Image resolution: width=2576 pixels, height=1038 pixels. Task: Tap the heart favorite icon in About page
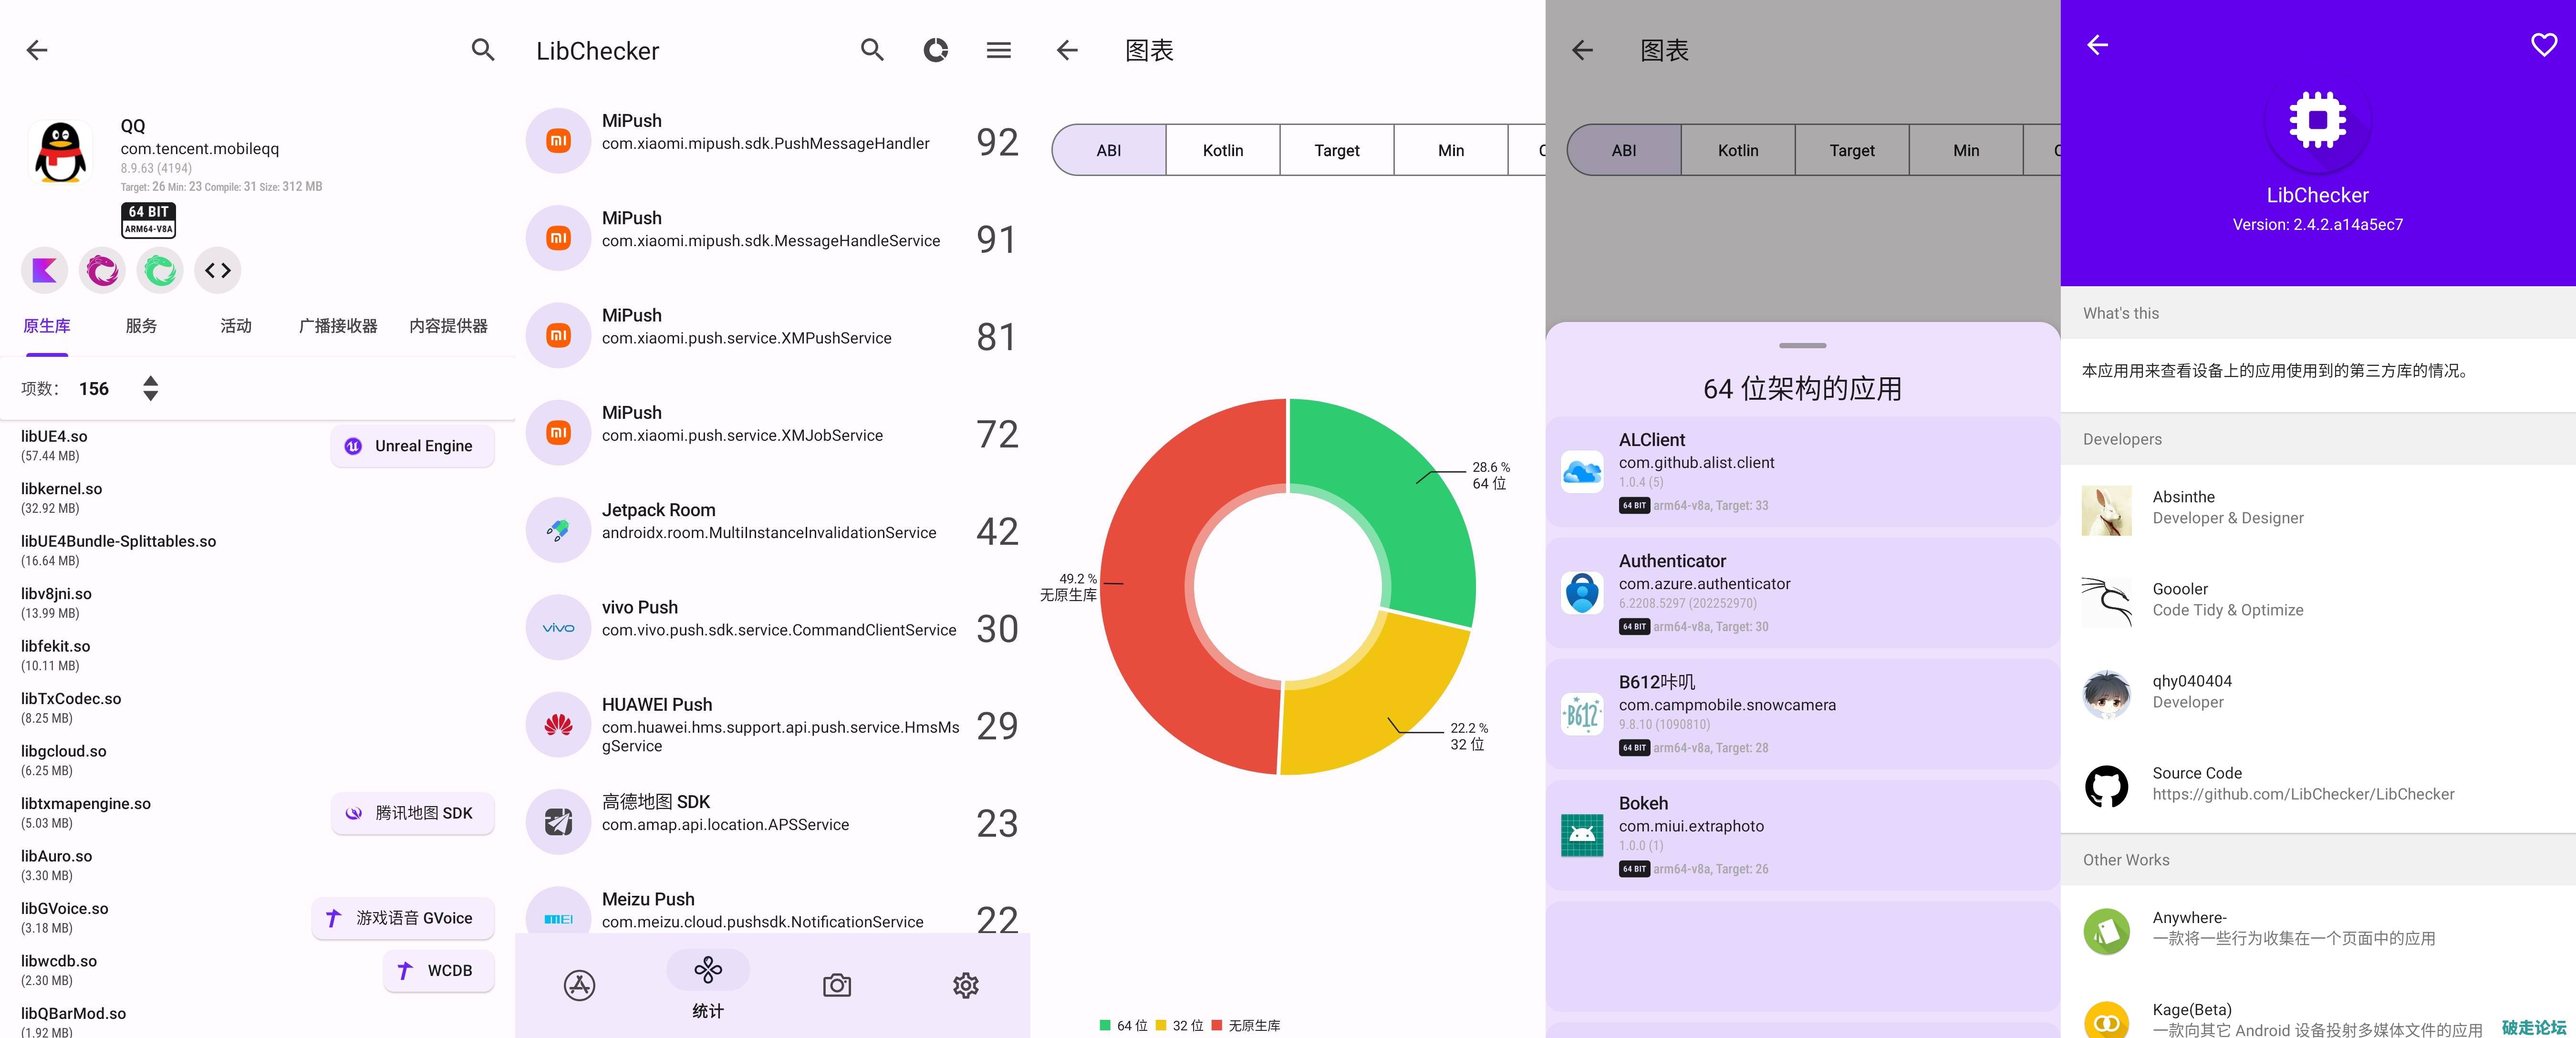click(x=2543, y=45)
